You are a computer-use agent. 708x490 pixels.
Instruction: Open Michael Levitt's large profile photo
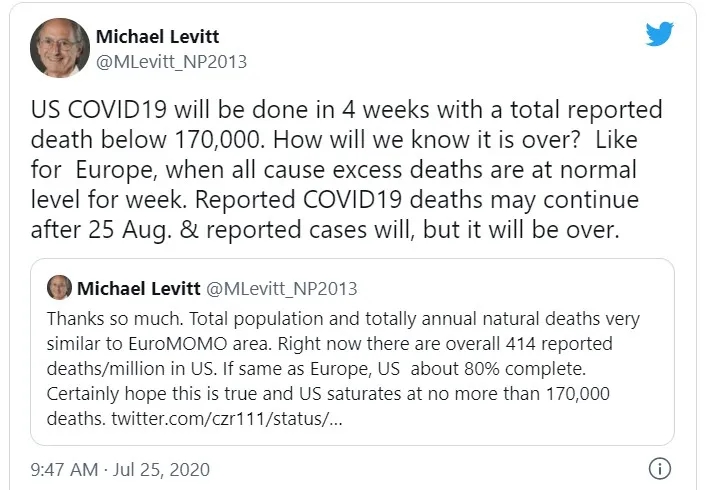[x=60, y=47]
